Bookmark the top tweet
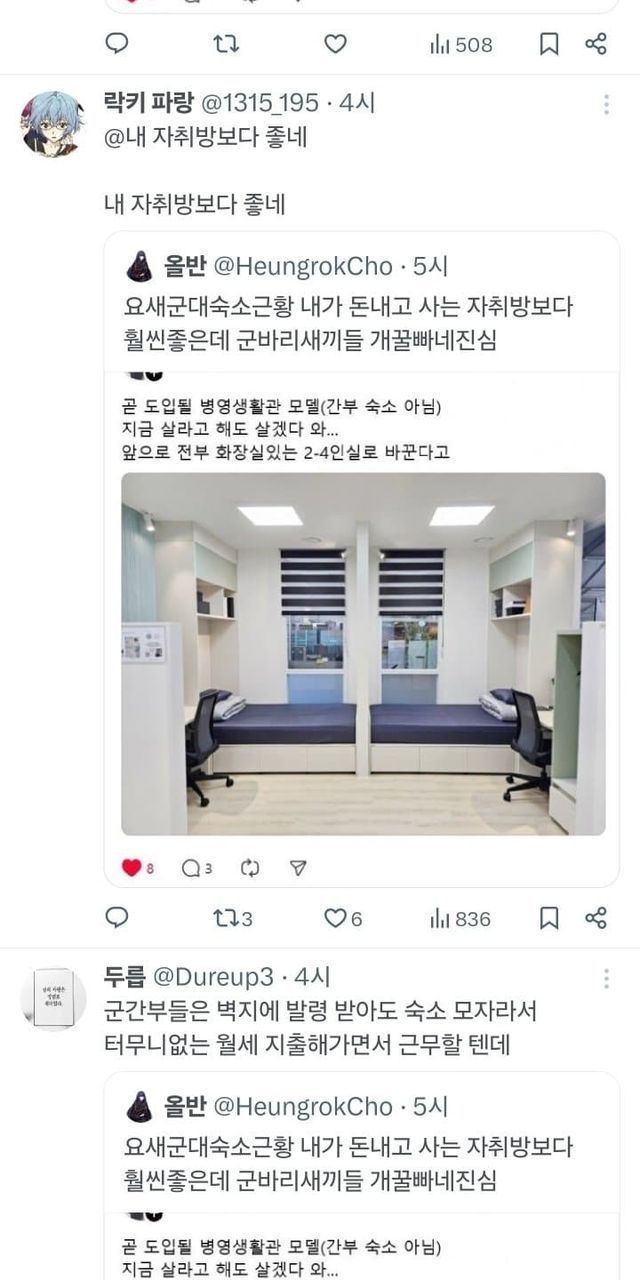Image resolution: width=640 pixels, height=1280 pixels. [549, 44]
